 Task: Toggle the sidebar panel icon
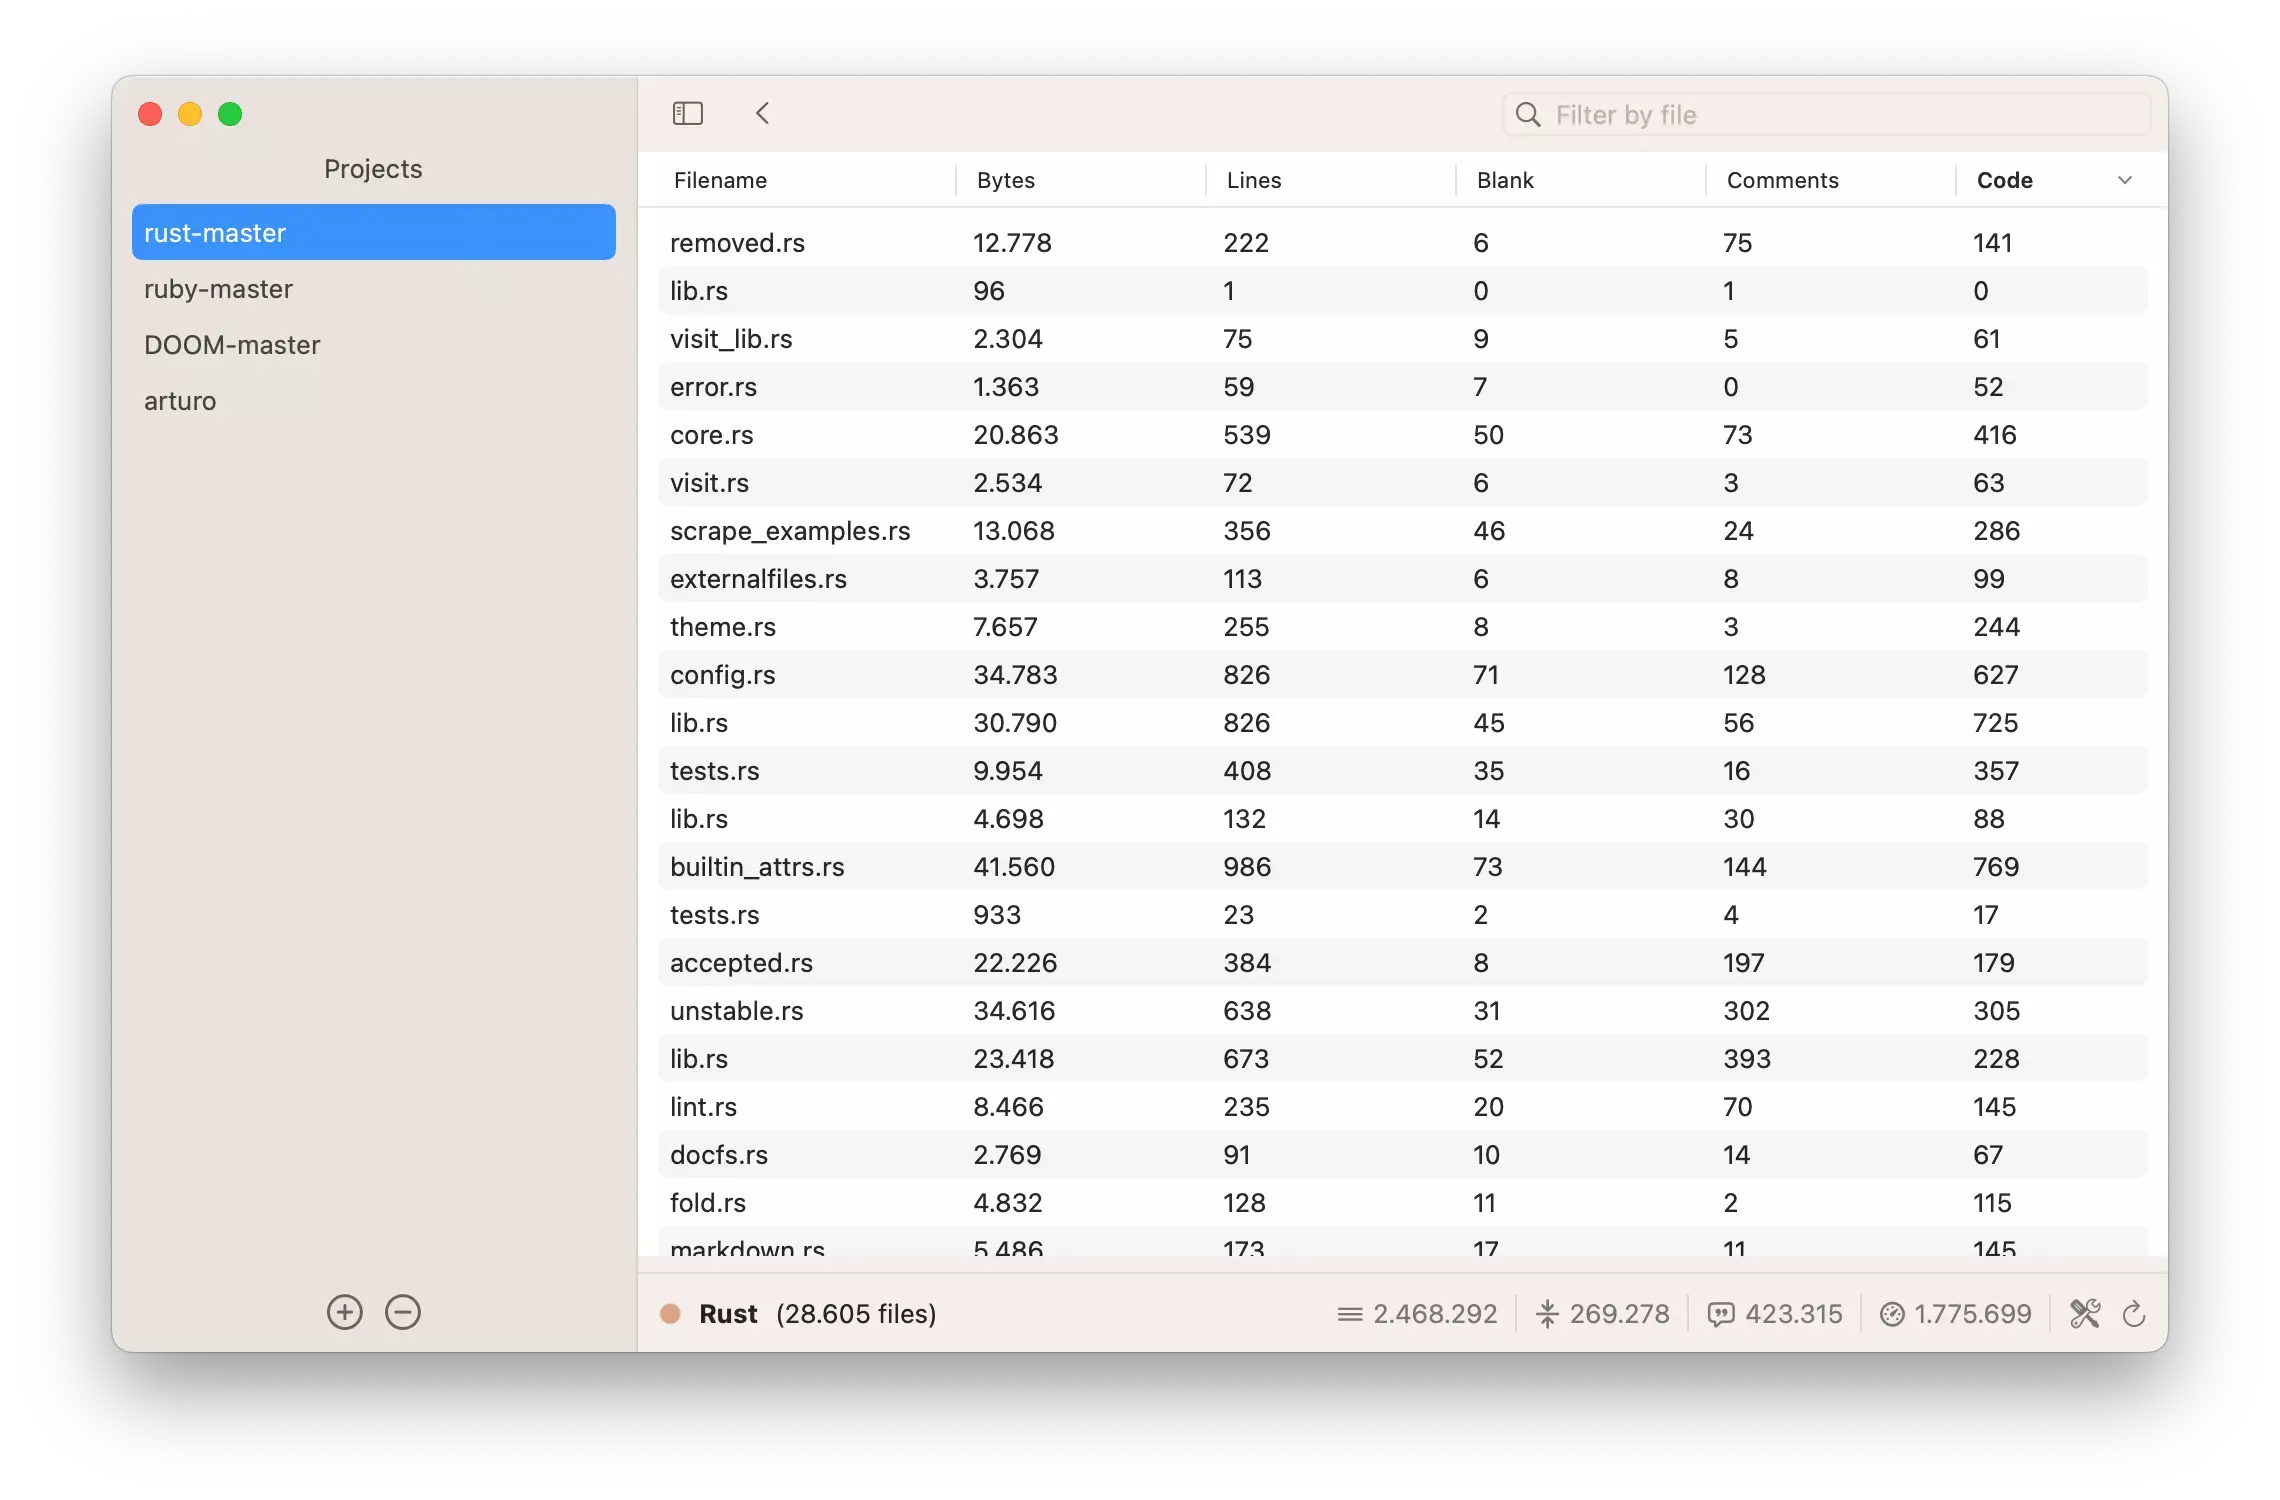click(x=688, y=113)
